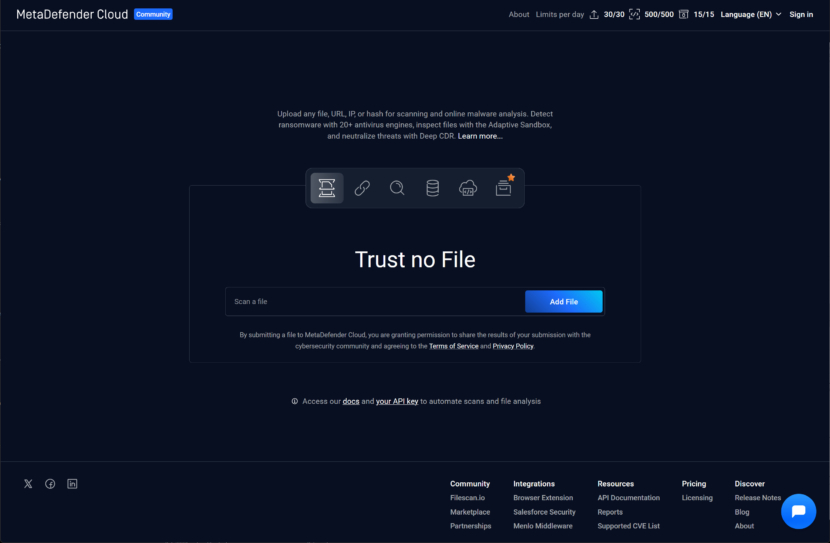Select the file scan mode icon
The width and height of the screenshot is (830, 543).
click(x=327, y=188)
